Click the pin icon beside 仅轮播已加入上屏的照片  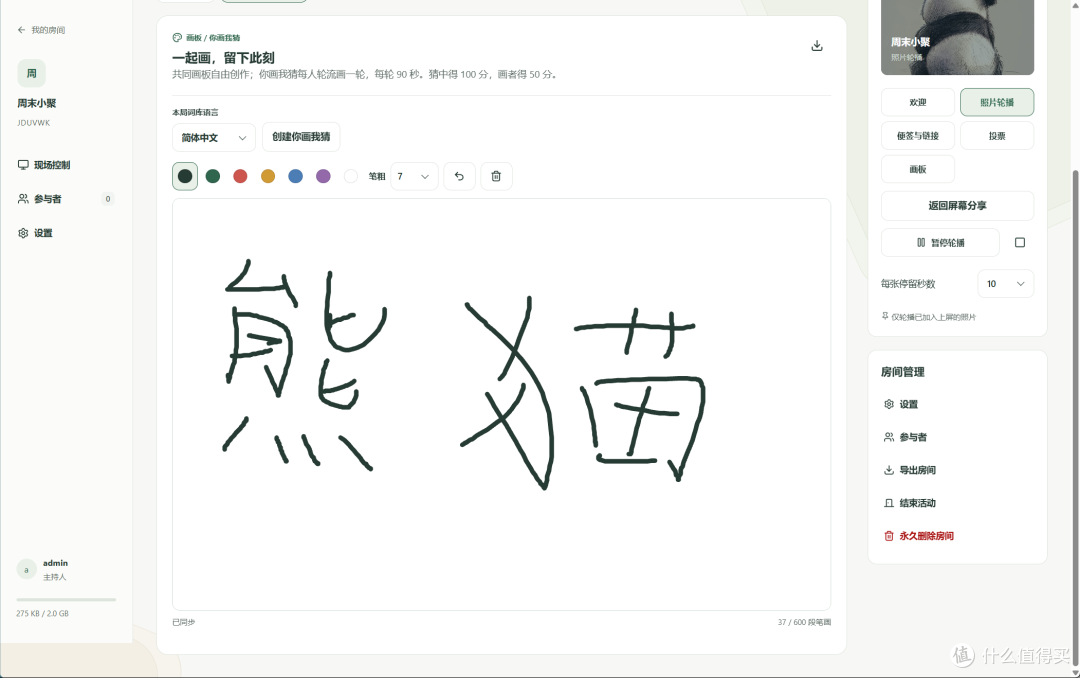click(885, 316)
